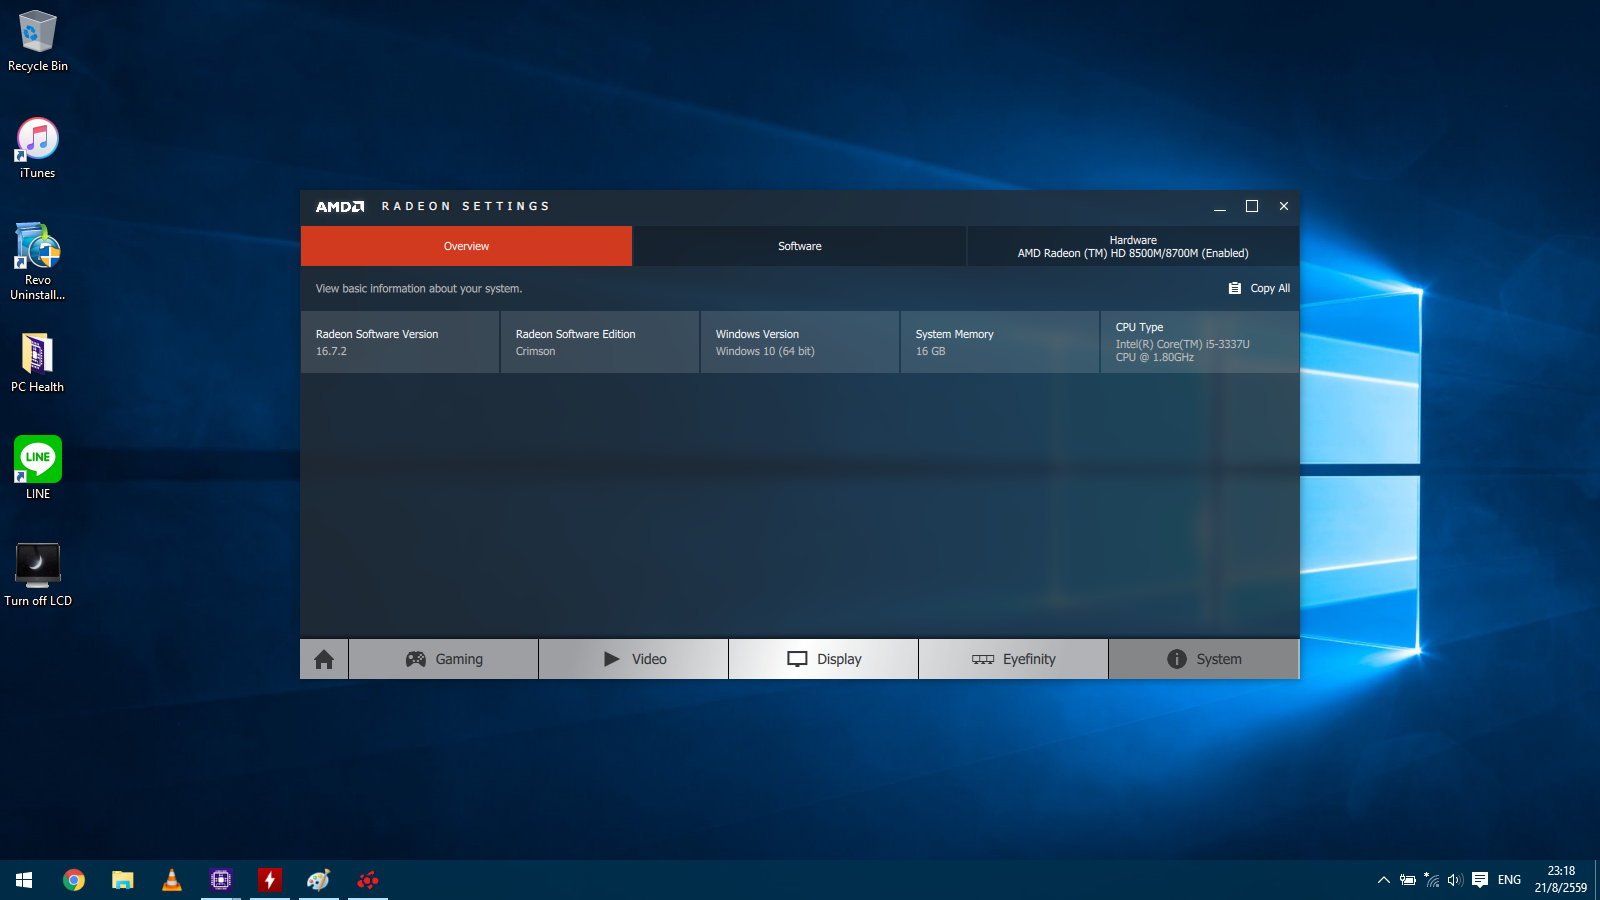Image resolution: width=1600 pixels, height=900 pixels.
Task: Select the Turn off LCD desktop icon
Action: point(38,575)
